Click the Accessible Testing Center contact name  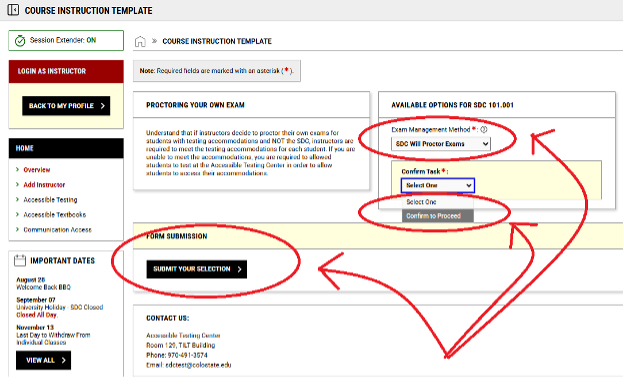183,335
